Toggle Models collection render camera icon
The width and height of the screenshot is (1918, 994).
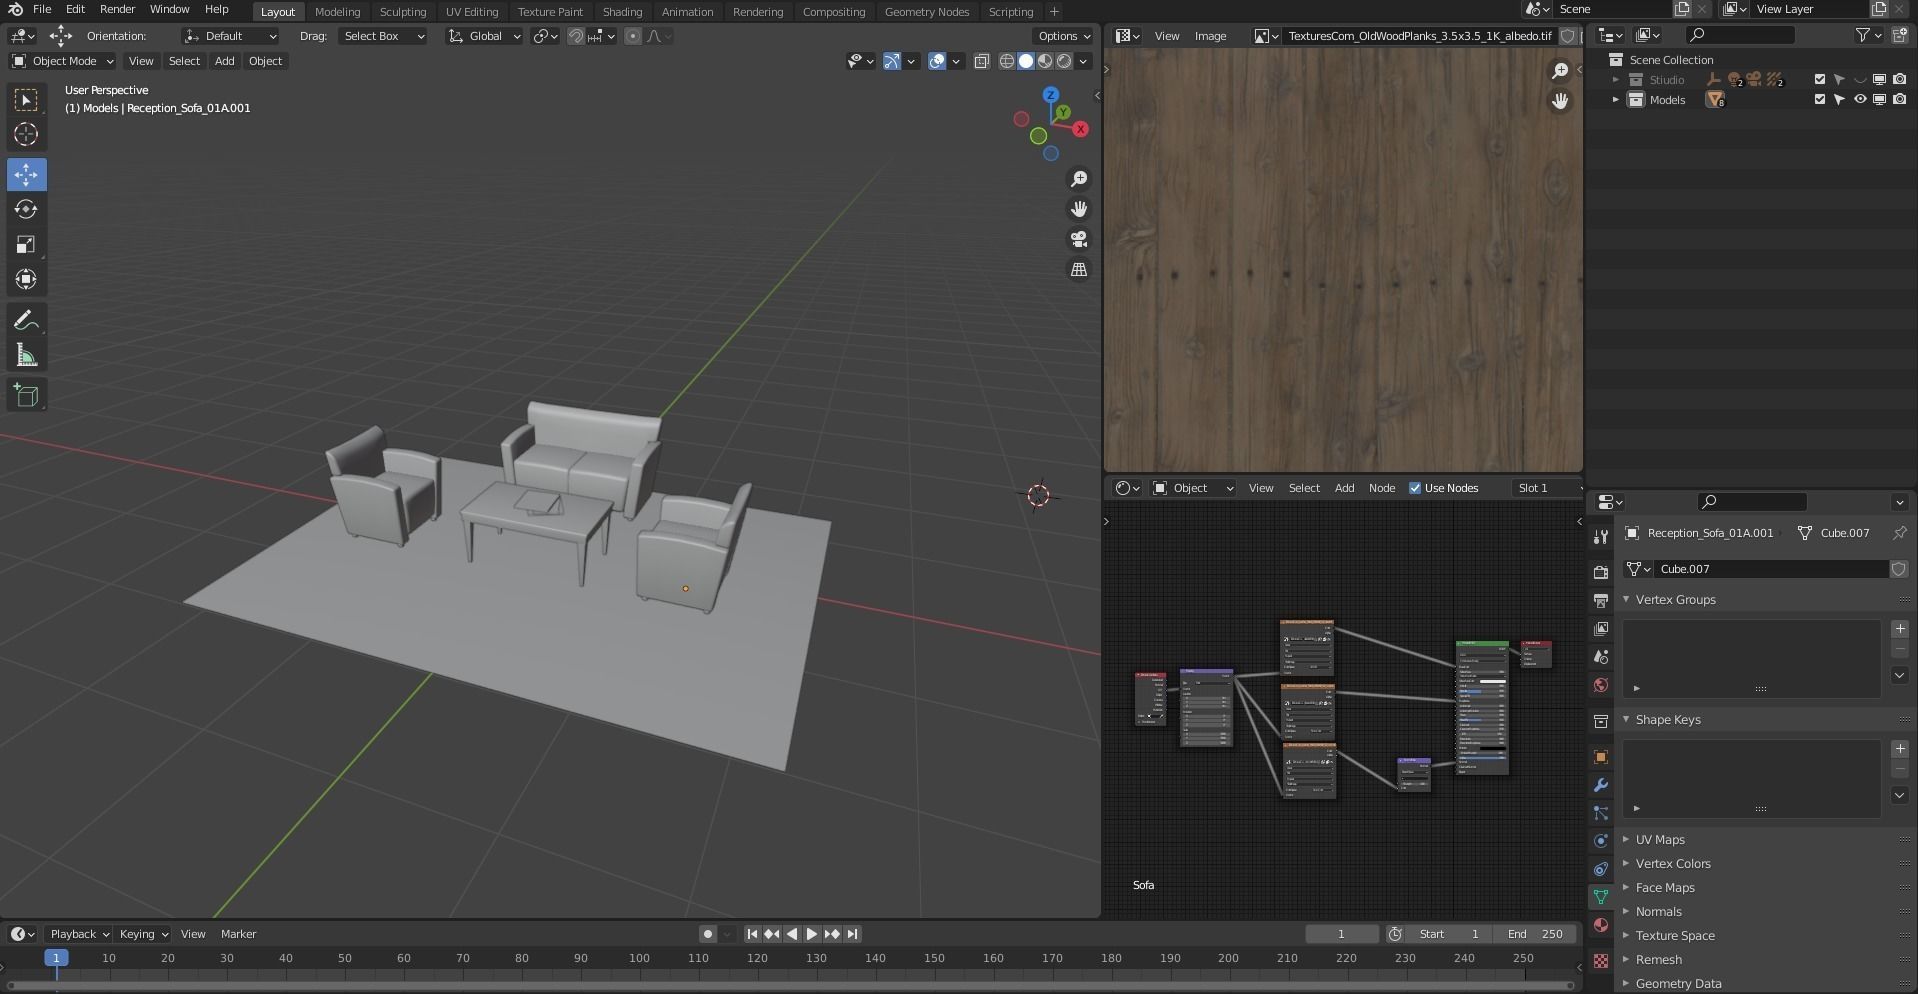pyautogui.click(x=1899, y=100)
